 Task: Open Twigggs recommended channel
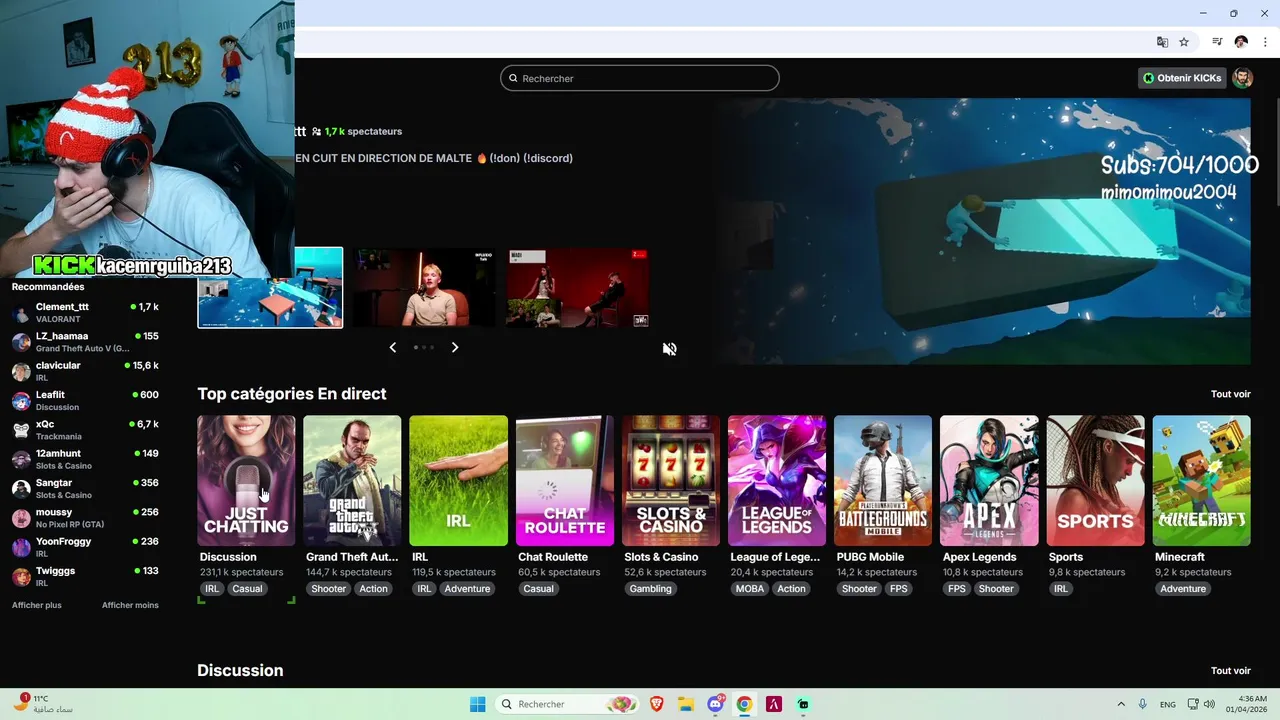tap(85, 577)
